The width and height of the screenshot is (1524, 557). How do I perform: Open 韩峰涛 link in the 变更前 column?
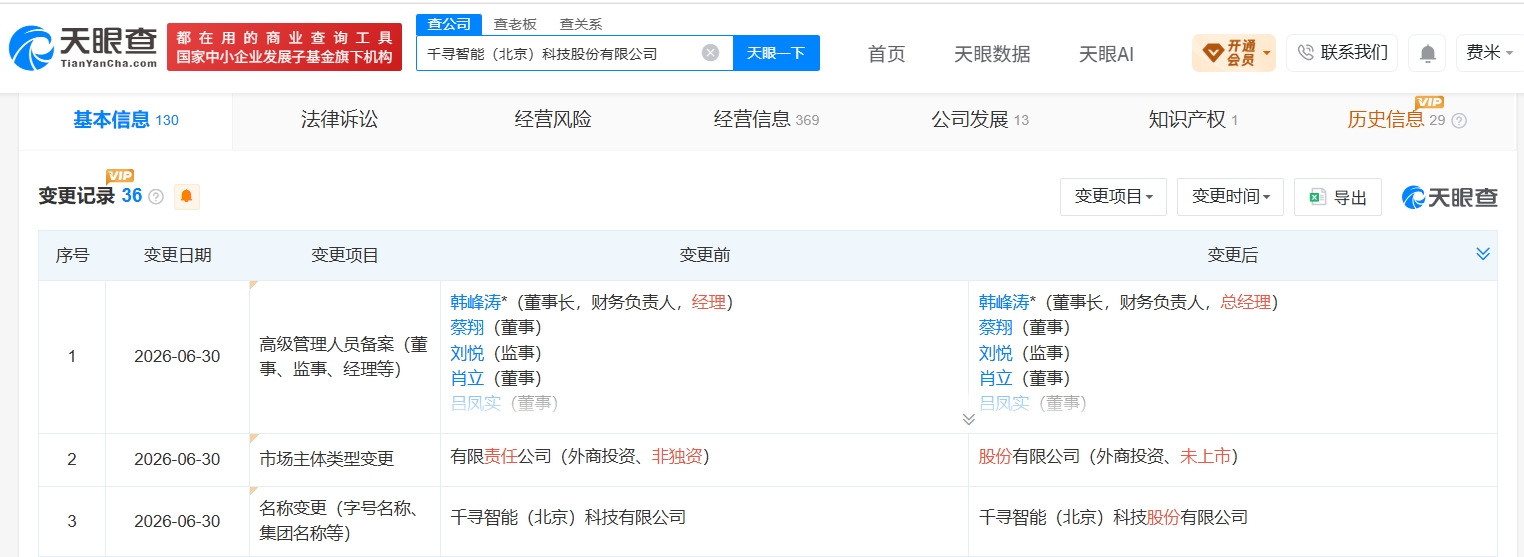[x=475, y=302]
